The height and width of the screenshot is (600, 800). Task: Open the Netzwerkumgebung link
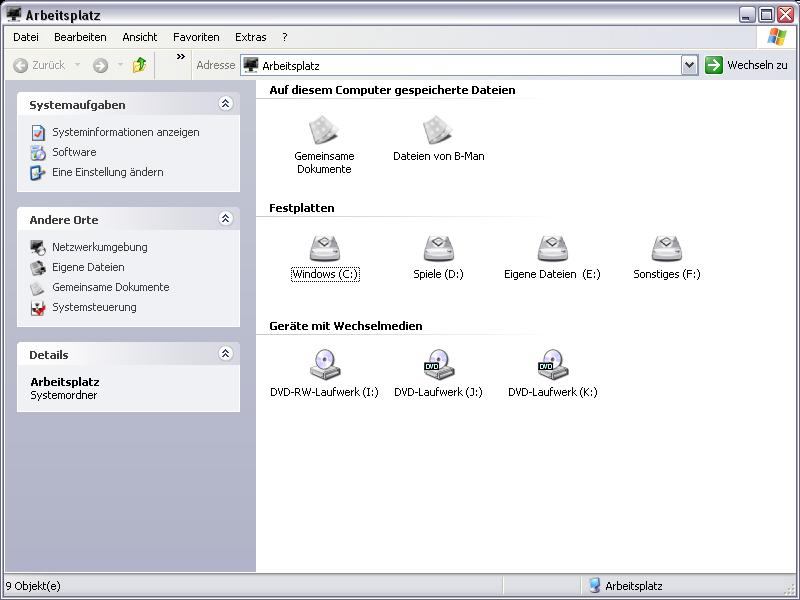coord(99,247)
